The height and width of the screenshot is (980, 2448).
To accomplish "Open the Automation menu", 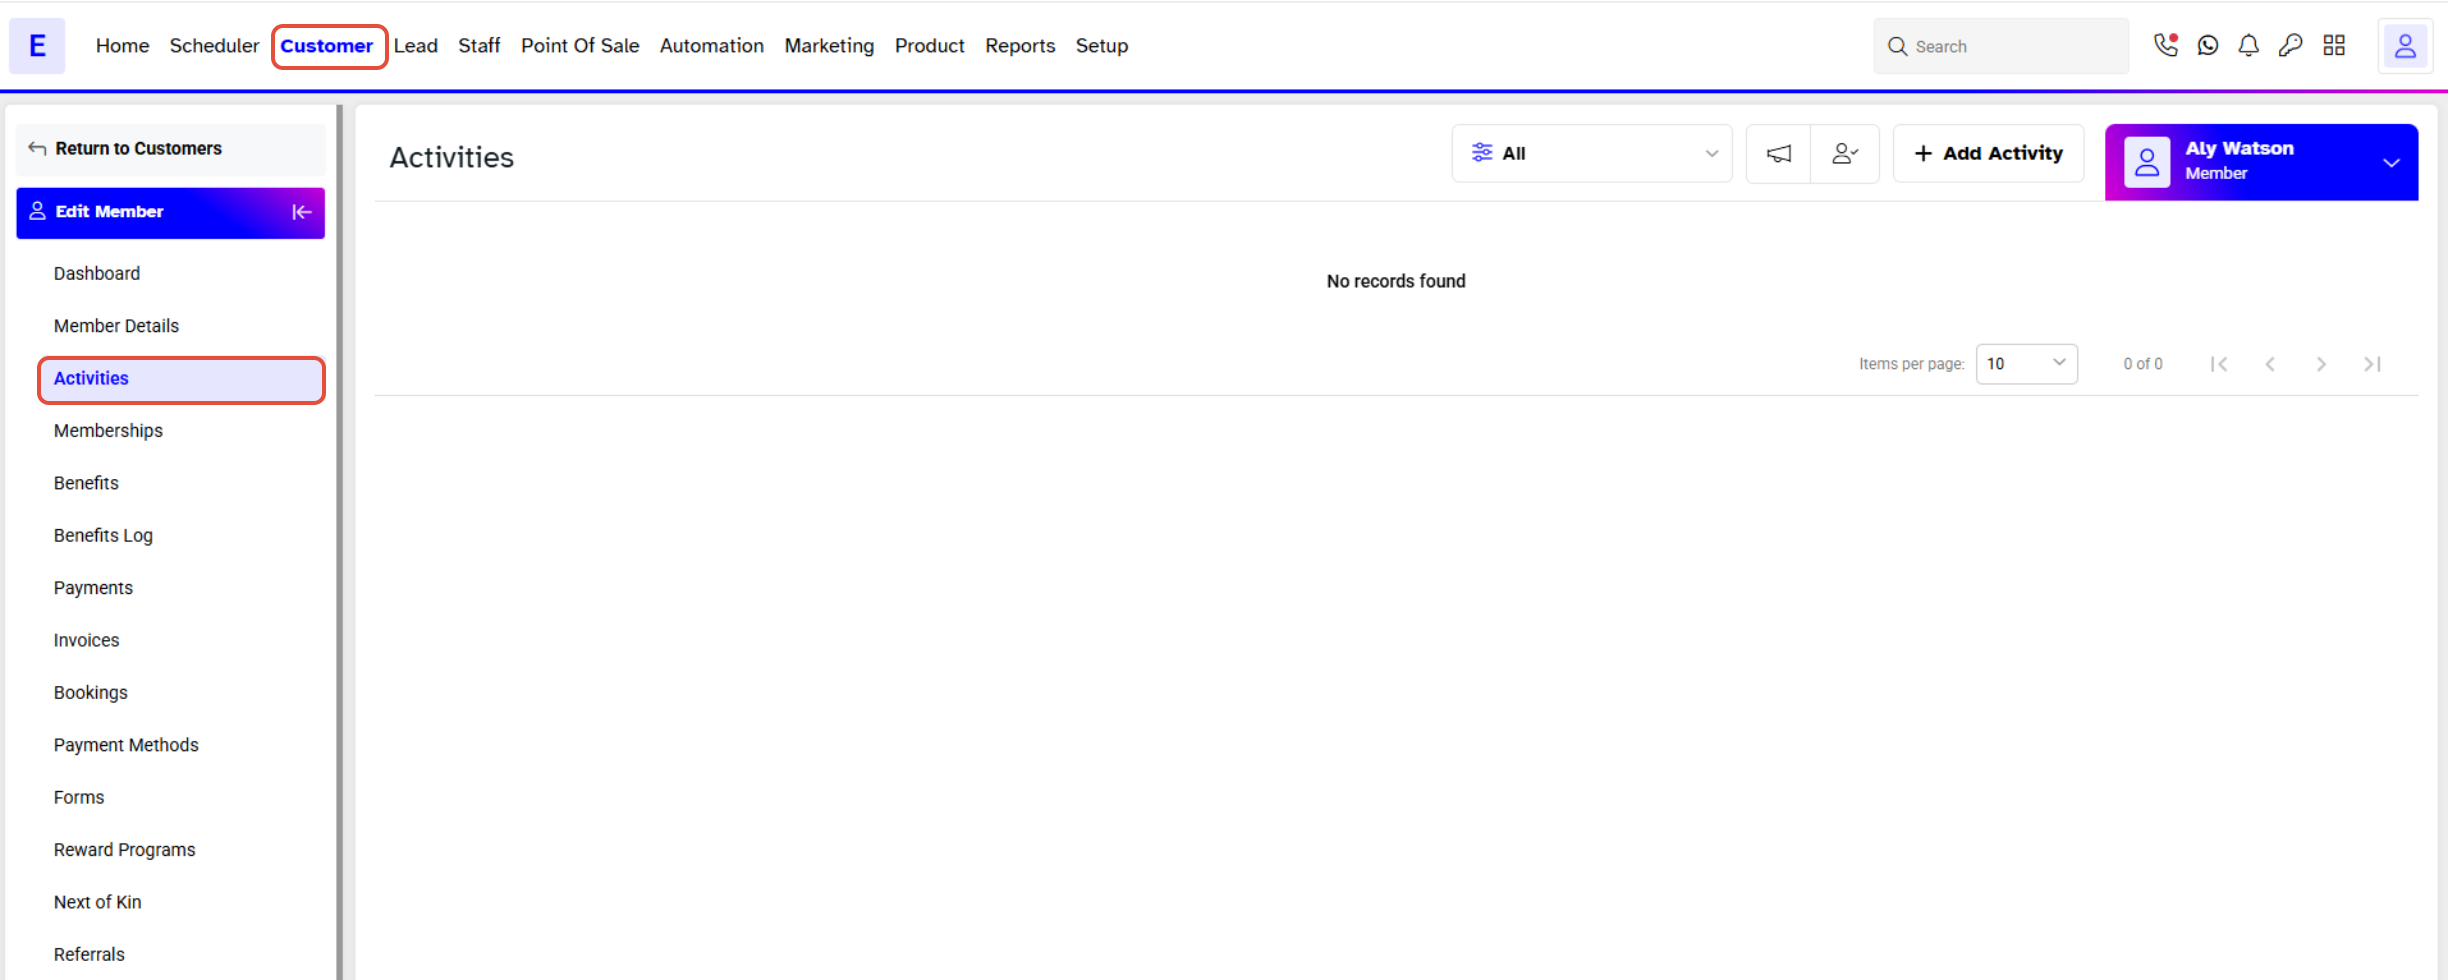I will pos(712,46).
